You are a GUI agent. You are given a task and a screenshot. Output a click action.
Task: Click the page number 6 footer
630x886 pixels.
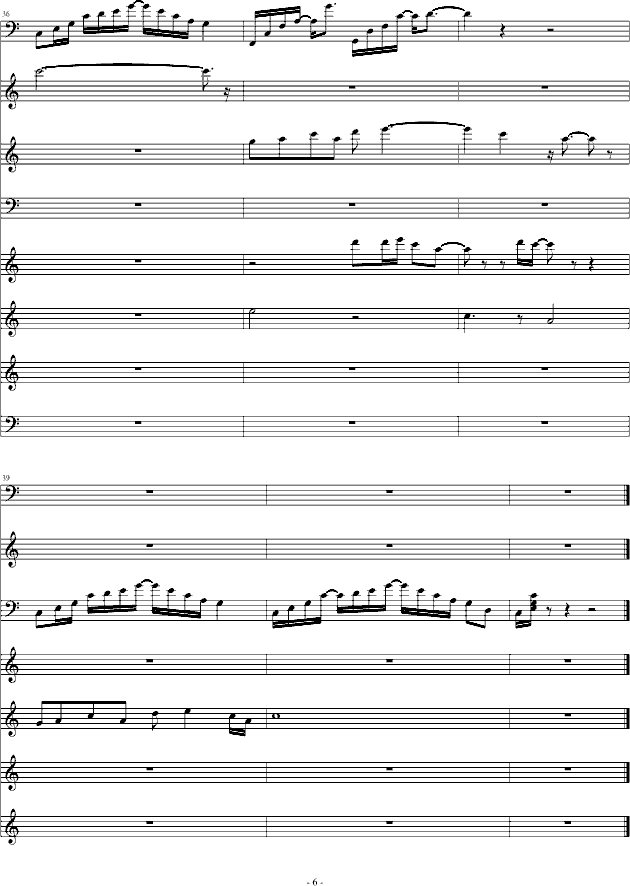point(314,882)
